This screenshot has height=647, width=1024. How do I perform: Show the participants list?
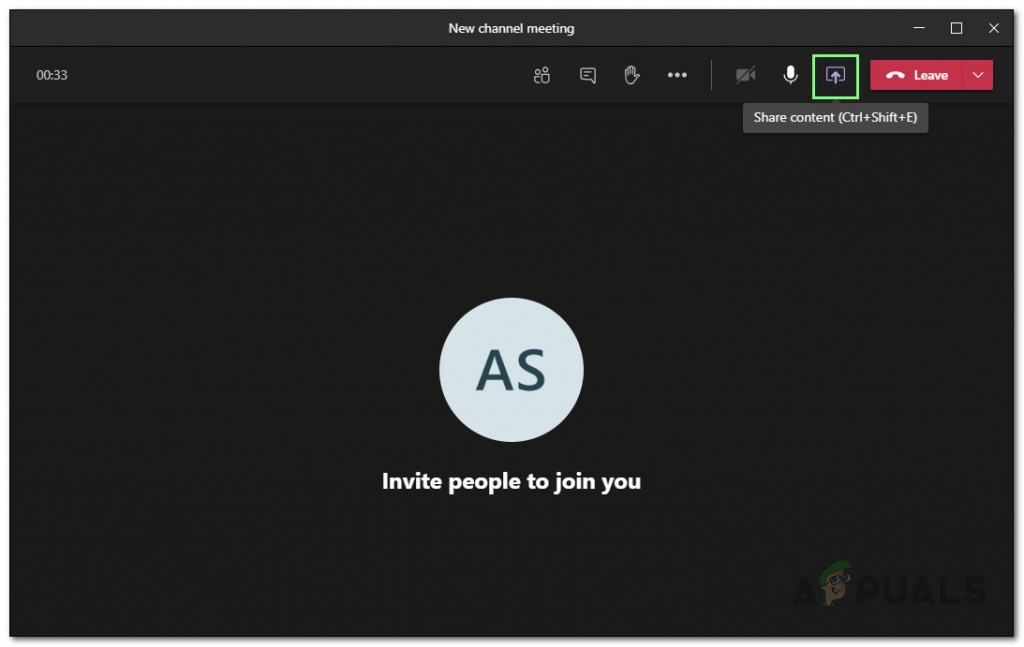pyautogui.click(x=541, y=75)
